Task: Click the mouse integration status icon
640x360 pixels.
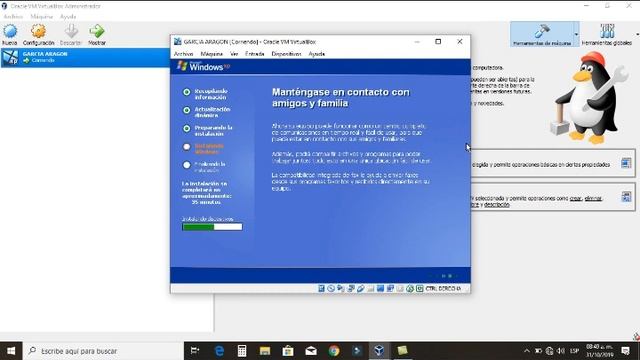Action: pos(410,289)
